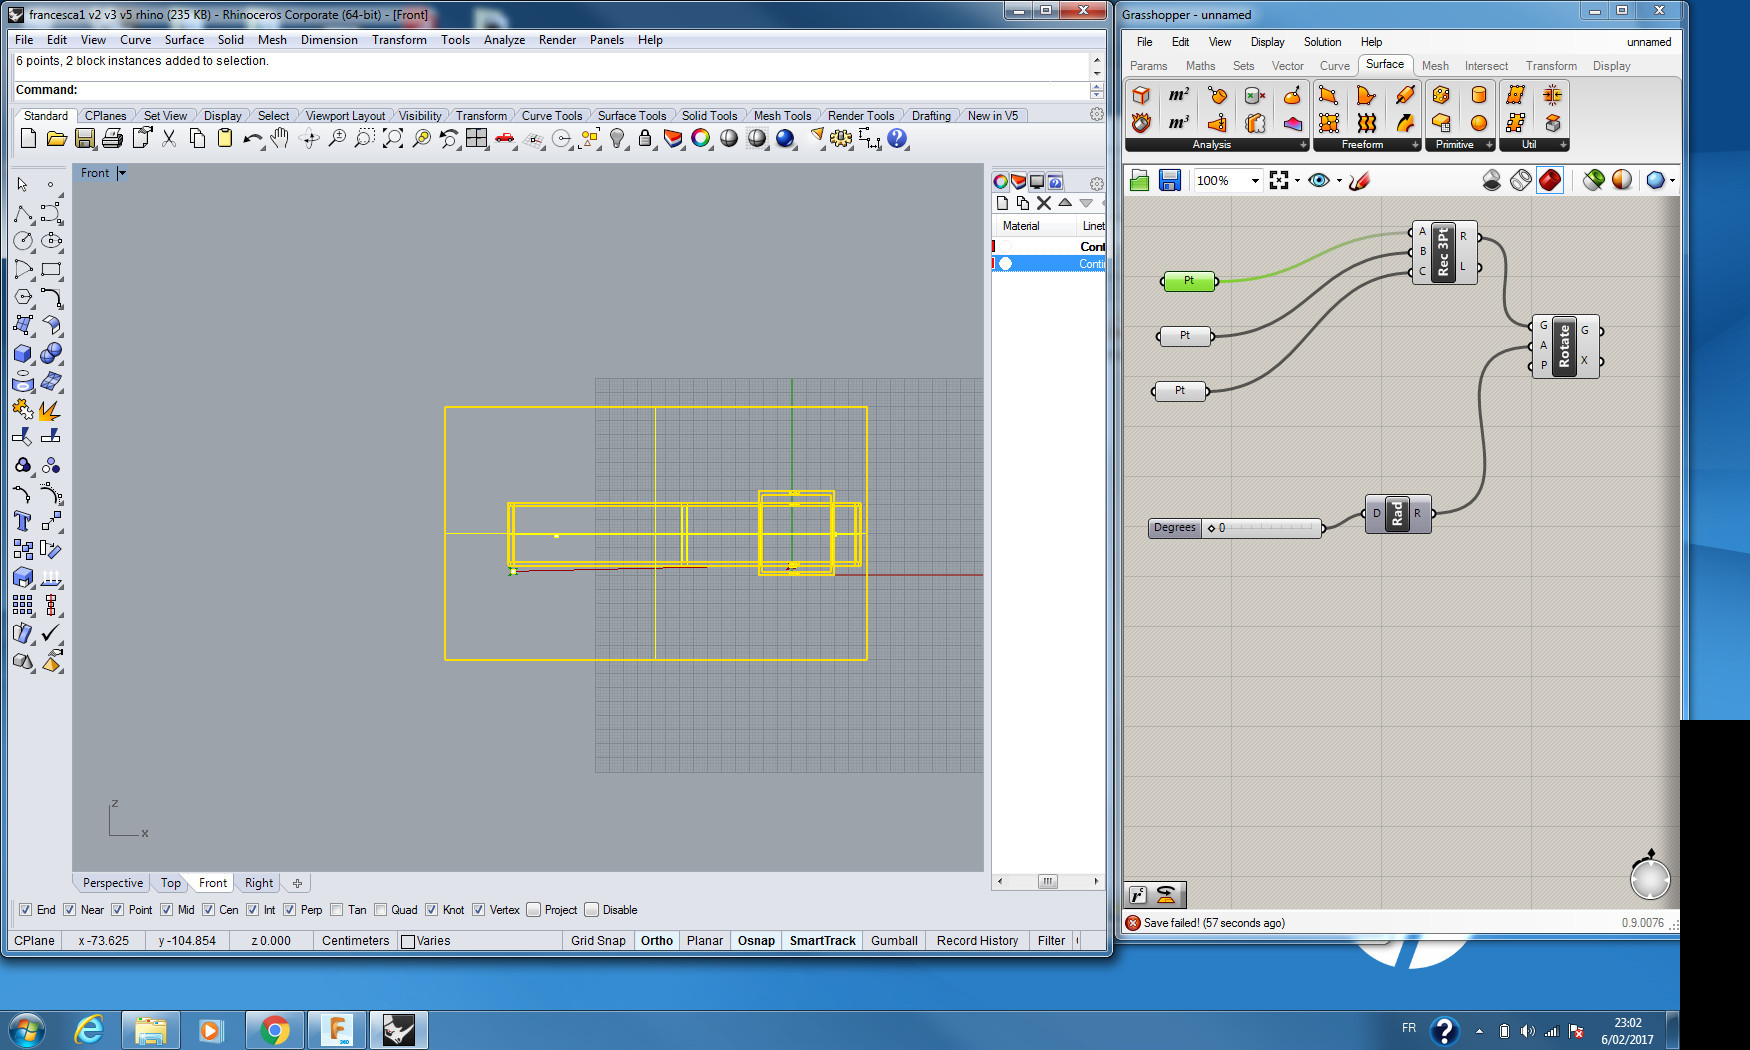The height and width of the screenshot is (1050, 1750).
Task: Toggle Ortho in the status bar
Action: coord(656,941)
